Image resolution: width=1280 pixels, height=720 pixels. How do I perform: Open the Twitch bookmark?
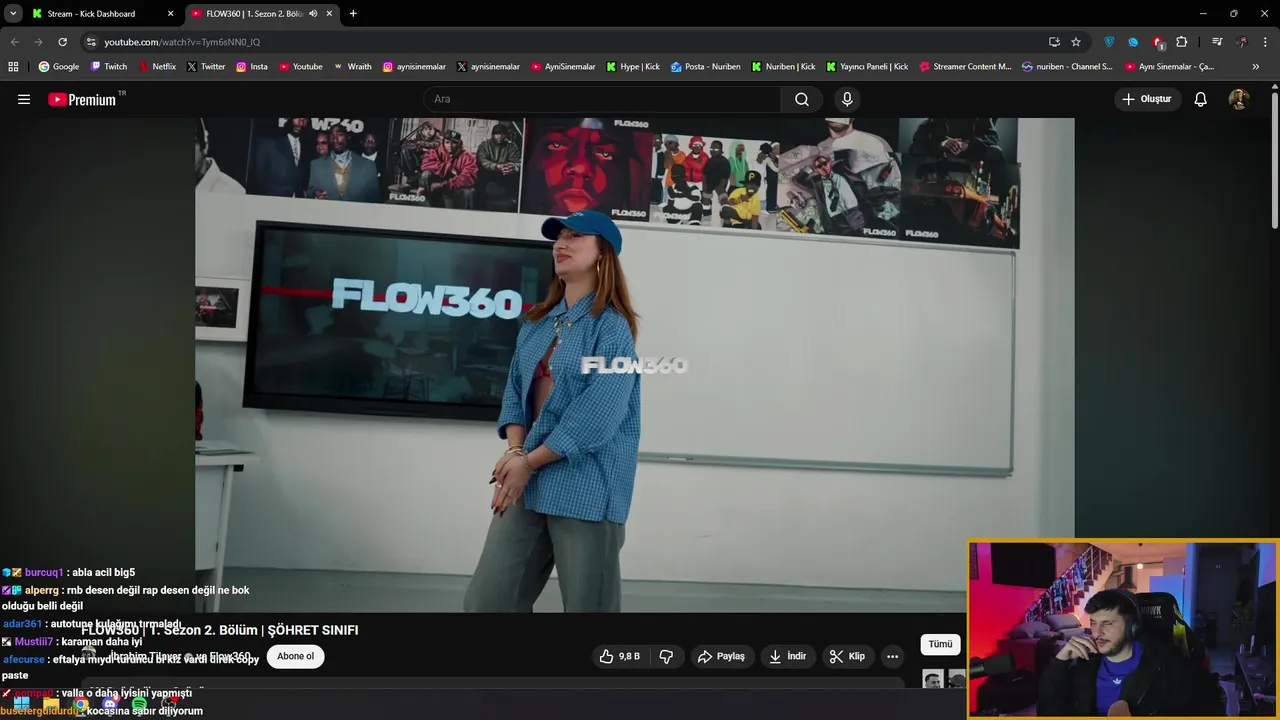pos(109,67)
